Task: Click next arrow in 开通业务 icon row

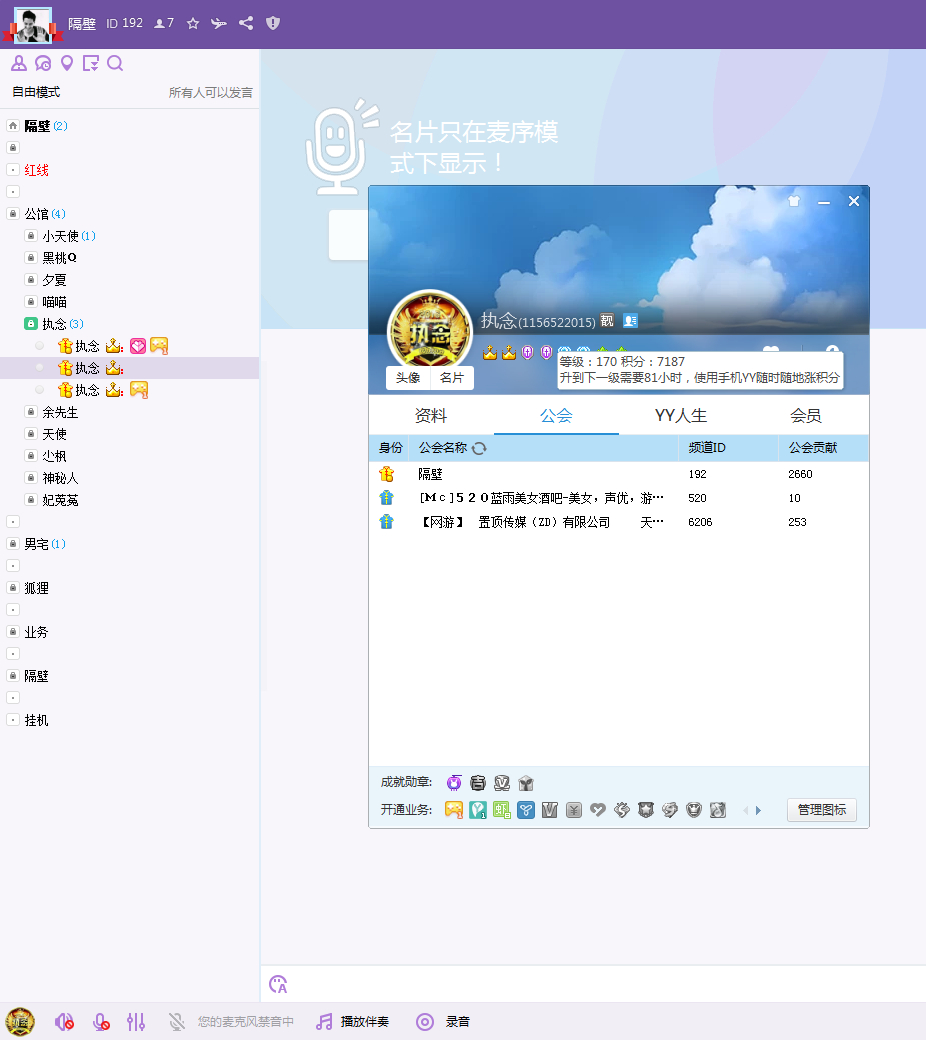Action: coord(758,811)
